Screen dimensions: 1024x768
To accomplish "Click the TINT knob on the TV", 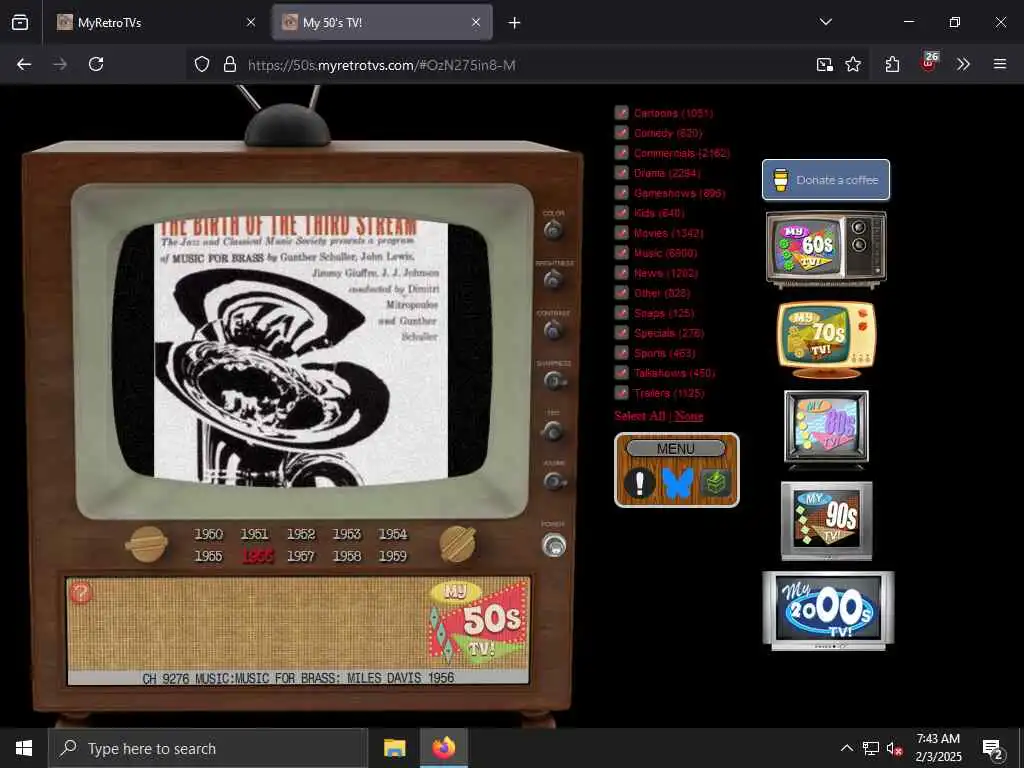I will pos(552,431).
